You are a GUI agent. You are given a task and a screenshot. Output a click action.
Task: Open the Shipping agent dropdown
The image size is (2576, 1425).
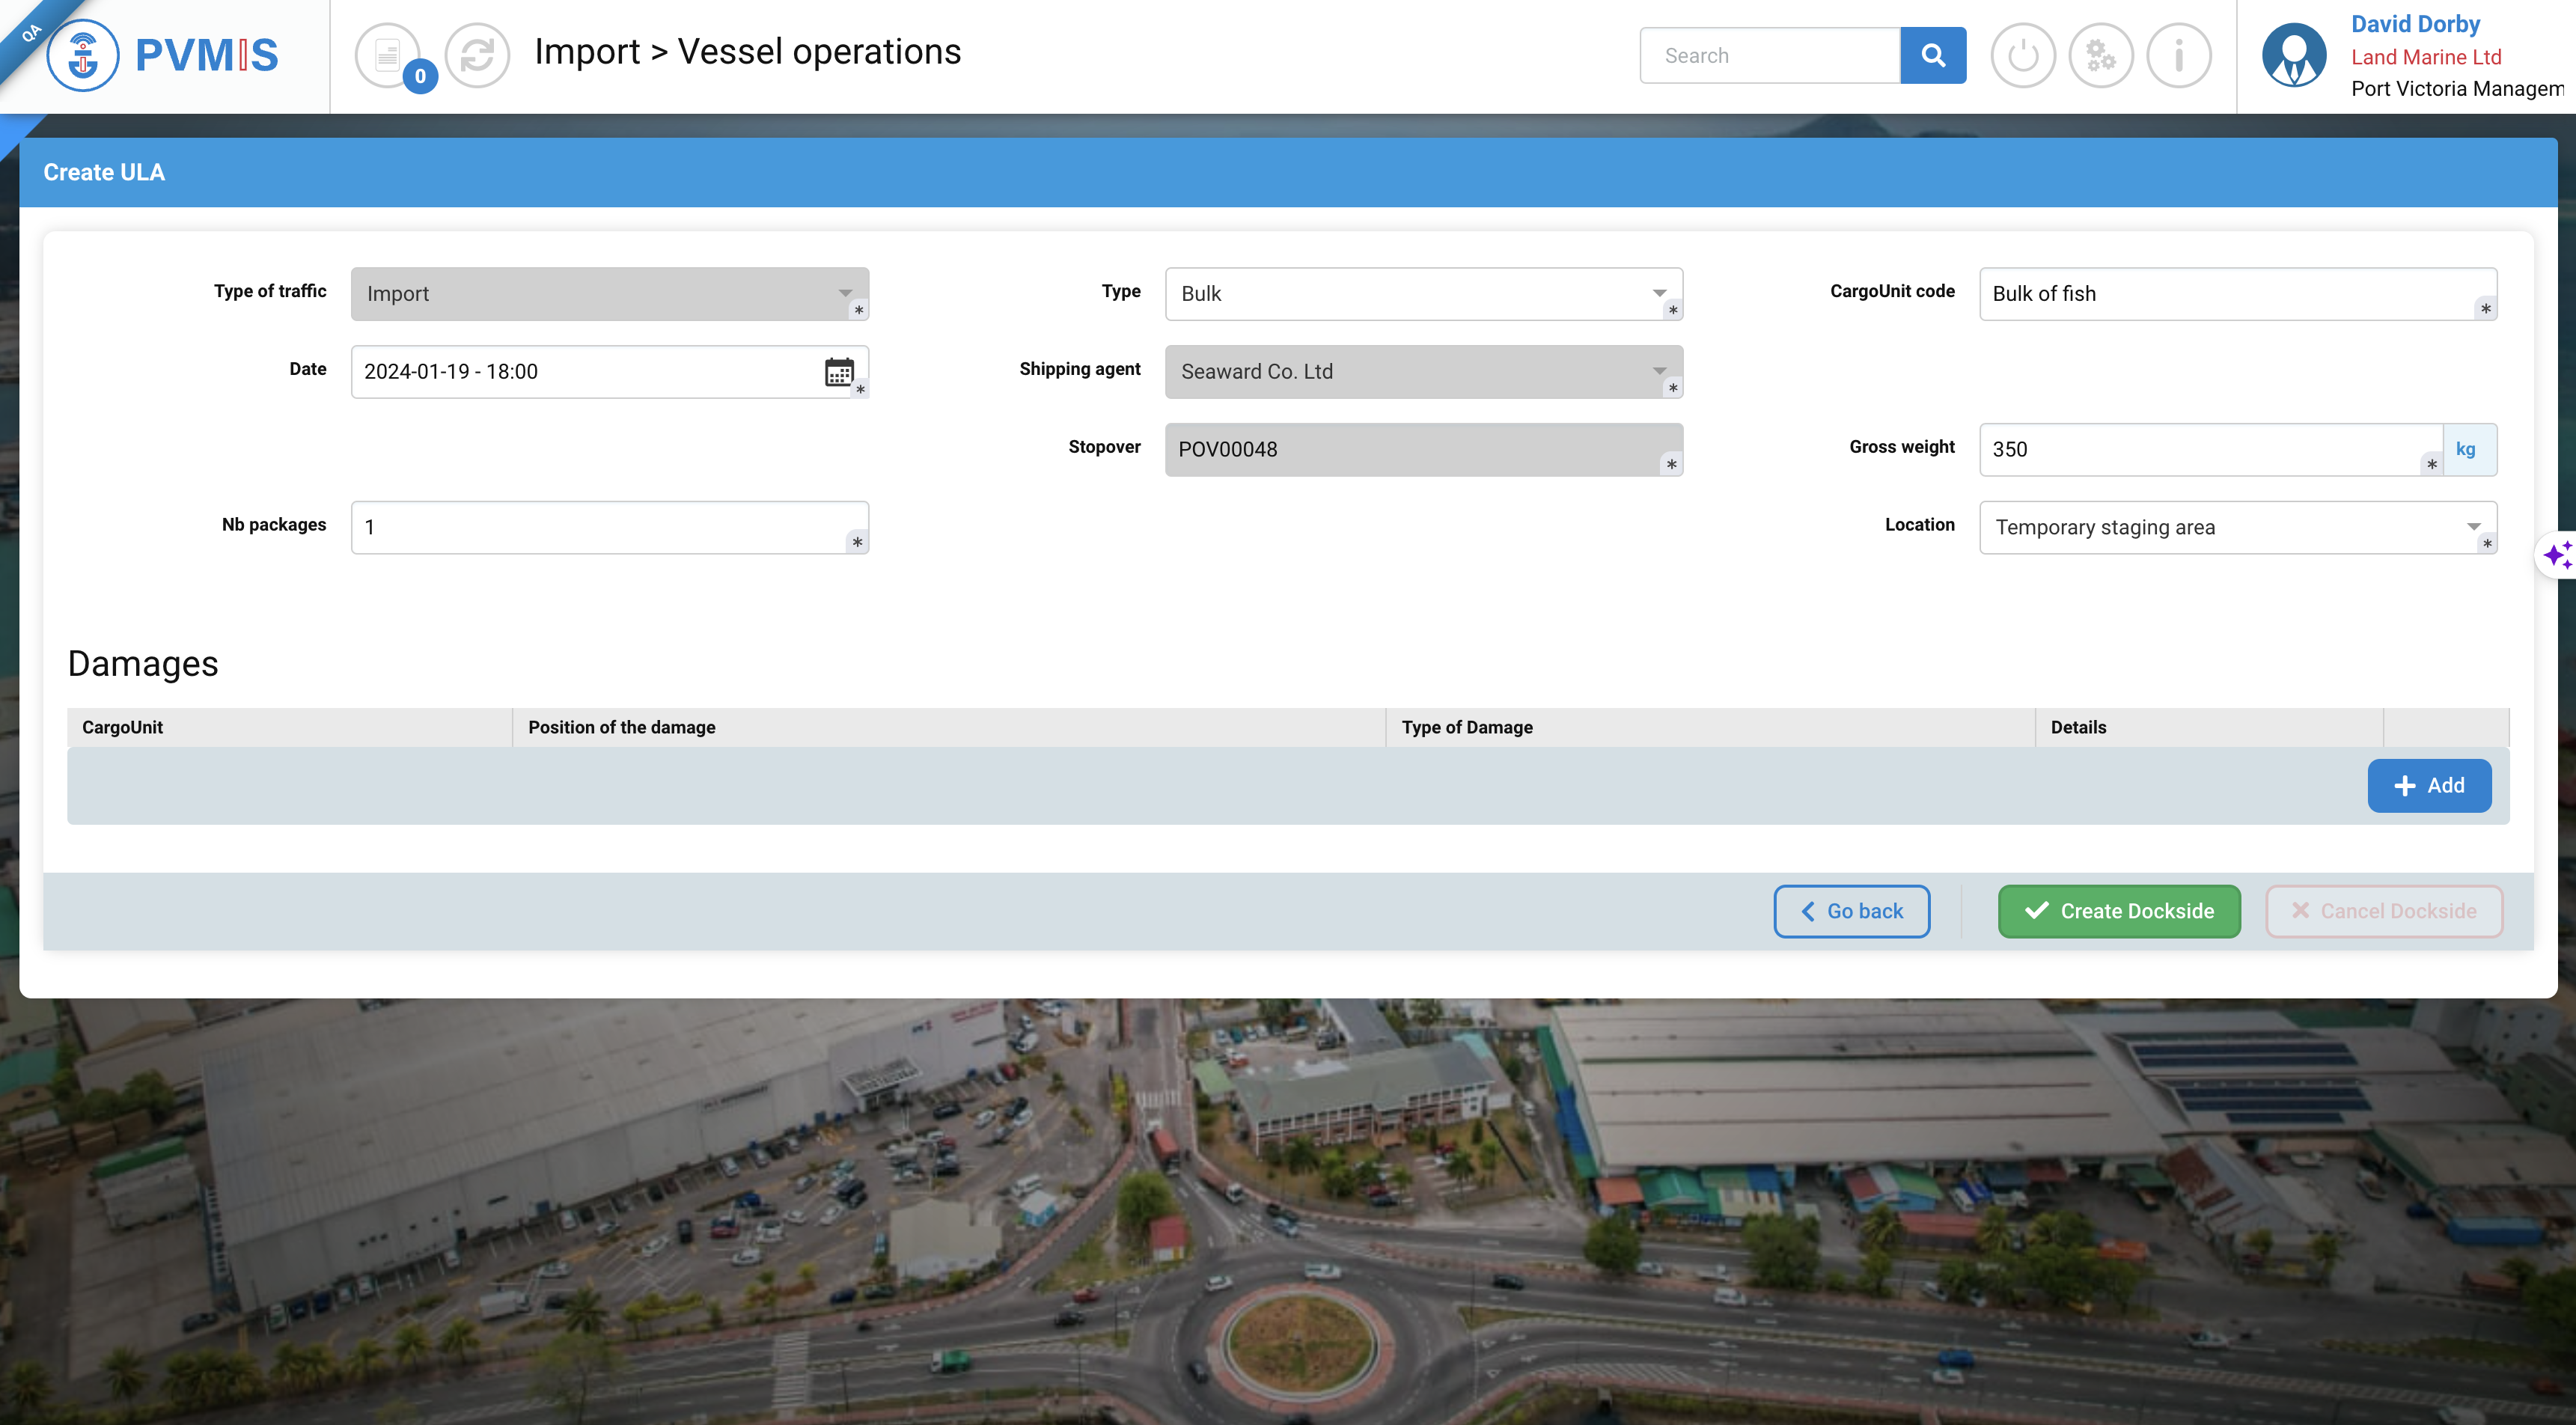(x=1423, y=371)
